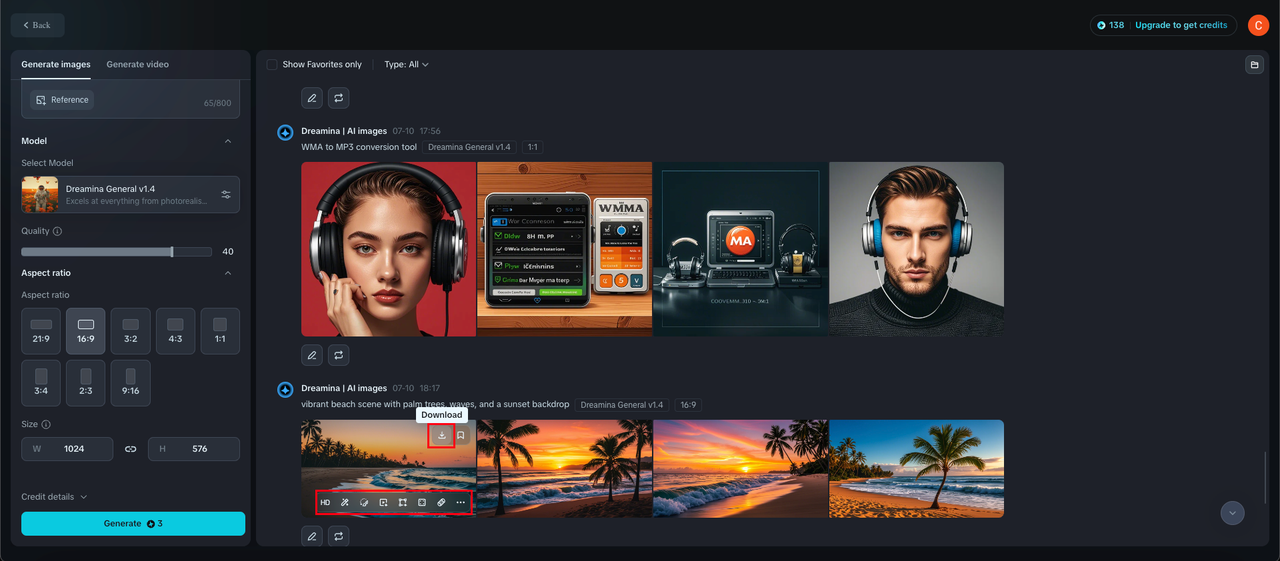Open the inpaint palette tool
This screenshot has width=1280, height=561.
point(364,502)
